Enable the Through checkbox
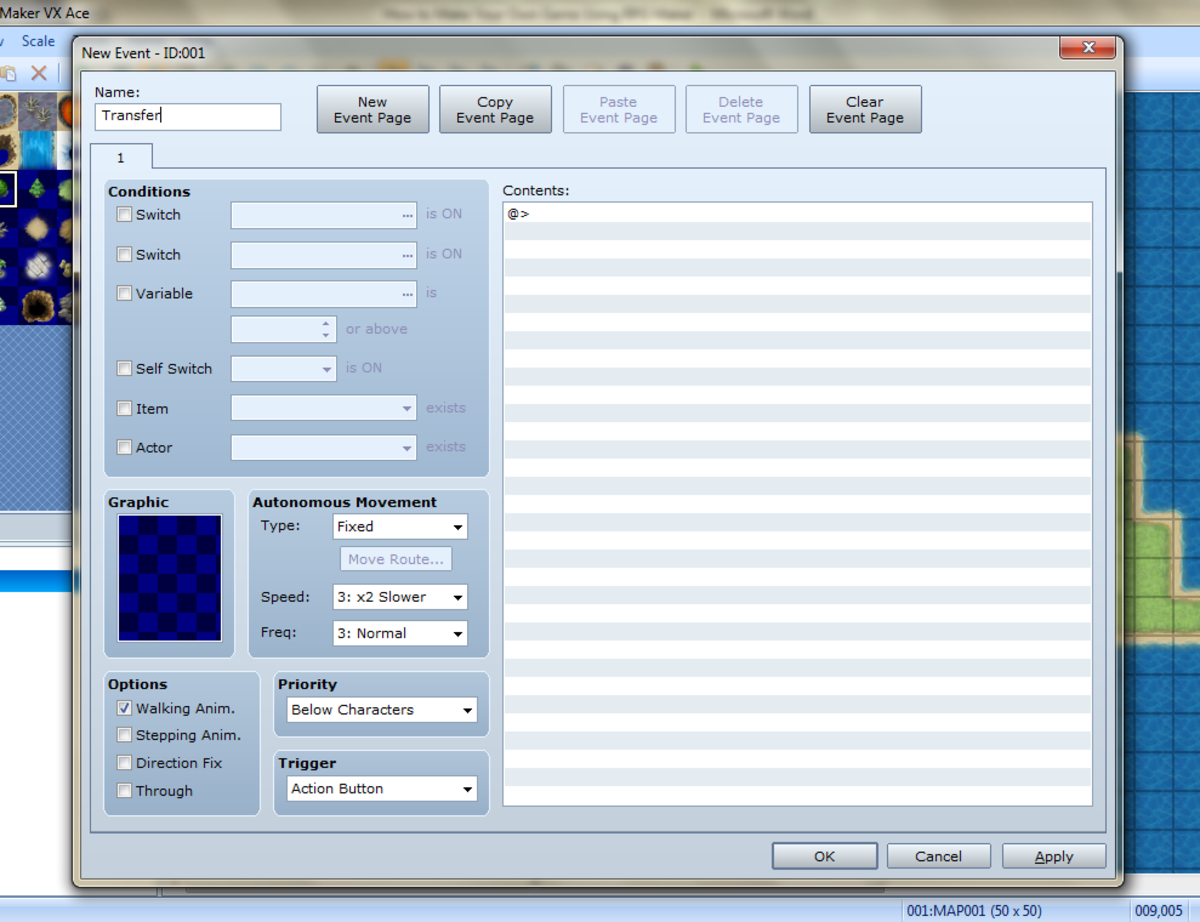Screen dimensions: 1200x922 [124, 791]
